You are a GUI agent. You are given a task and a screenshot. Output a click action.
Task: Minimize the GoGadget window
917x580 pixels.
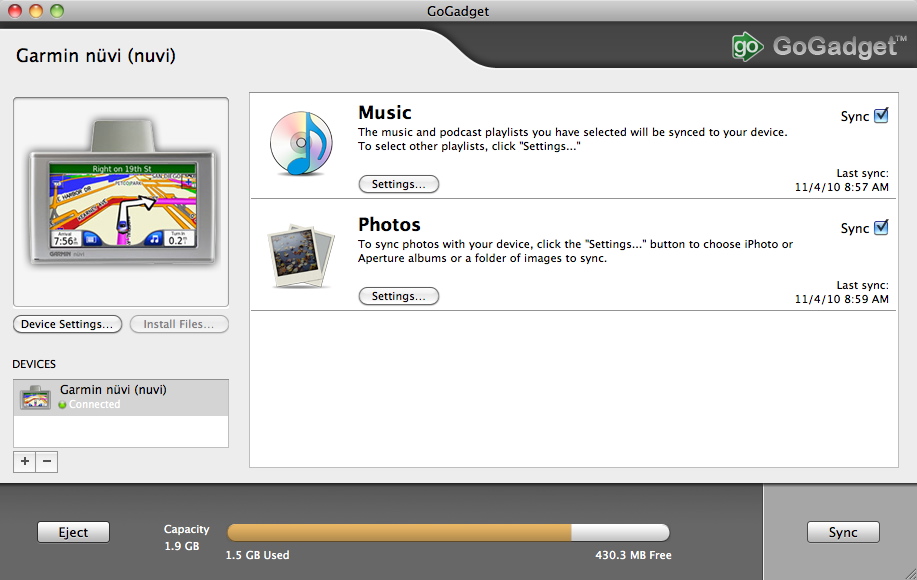tap(36, 11)
